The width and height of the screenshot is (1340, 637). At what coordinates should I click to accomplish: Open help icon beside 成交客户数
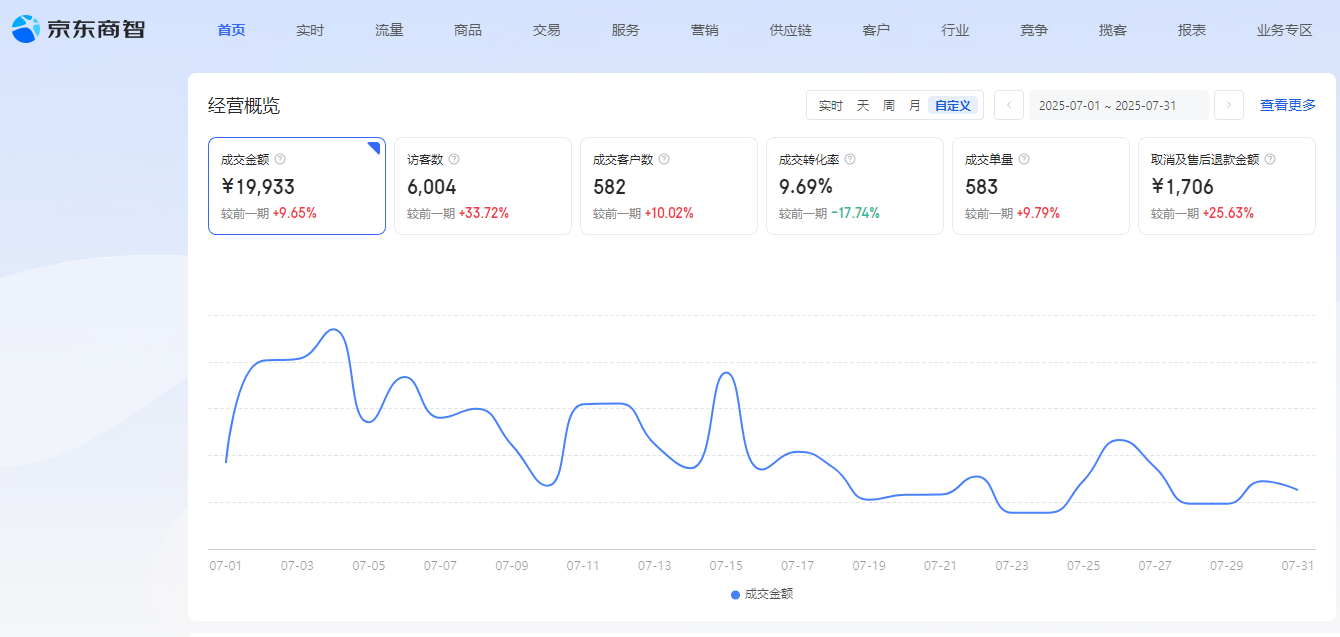tap(664, 159)
